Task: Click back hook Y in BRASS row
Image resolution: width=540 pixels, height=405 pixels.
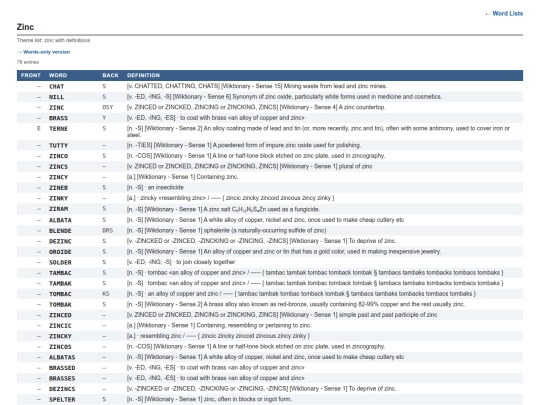Action: [x=104, y=118]
